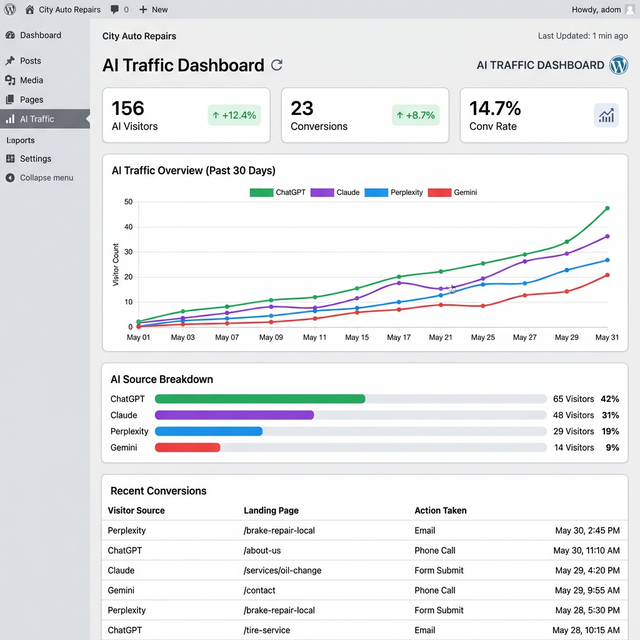This screenshot has width=640, height=640.
Task: Click the chart icon in Conv Rate card
Action: [605, 115]
